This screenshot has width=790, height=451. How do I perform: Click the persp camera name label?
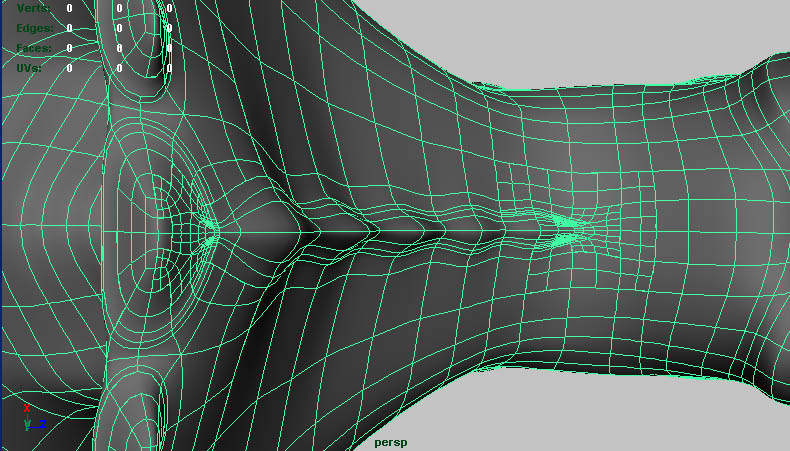click(390, 443)
